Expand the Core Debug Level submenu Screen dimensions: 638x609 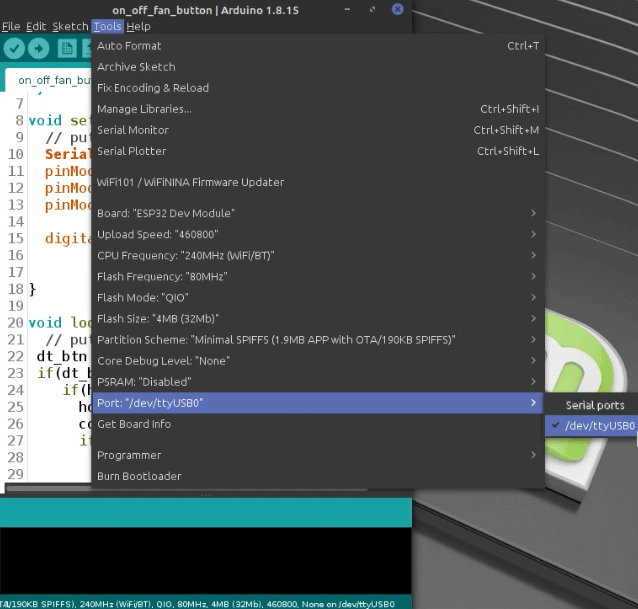pos(318,361)
